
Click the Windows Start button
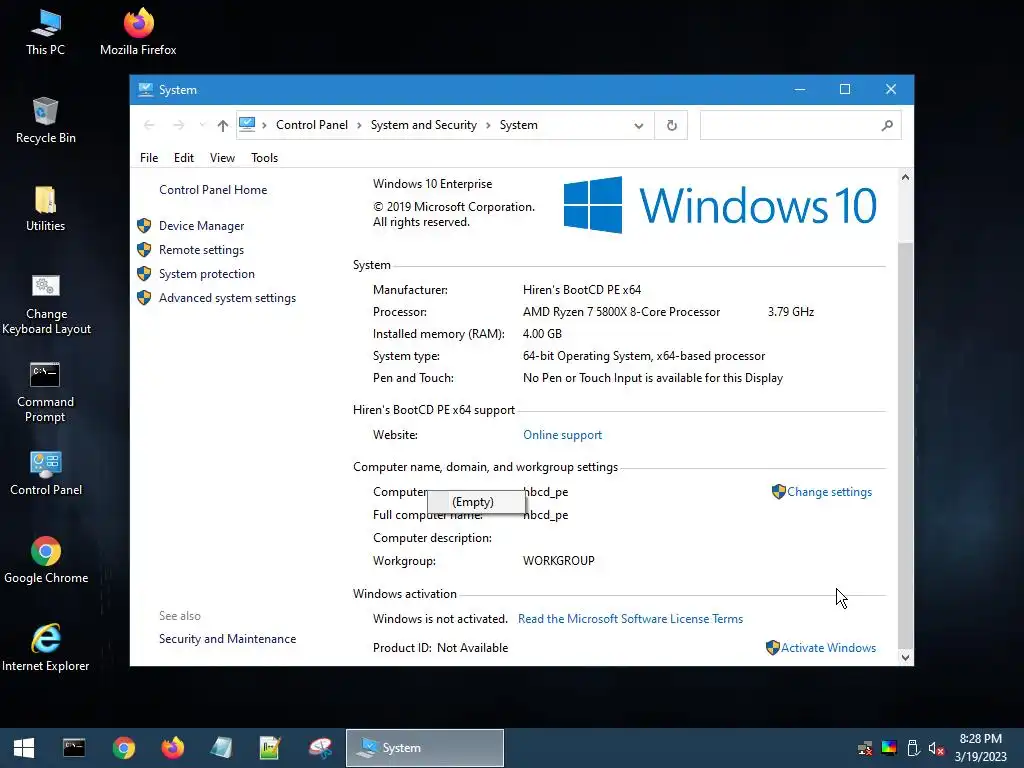tap(24, 748)
